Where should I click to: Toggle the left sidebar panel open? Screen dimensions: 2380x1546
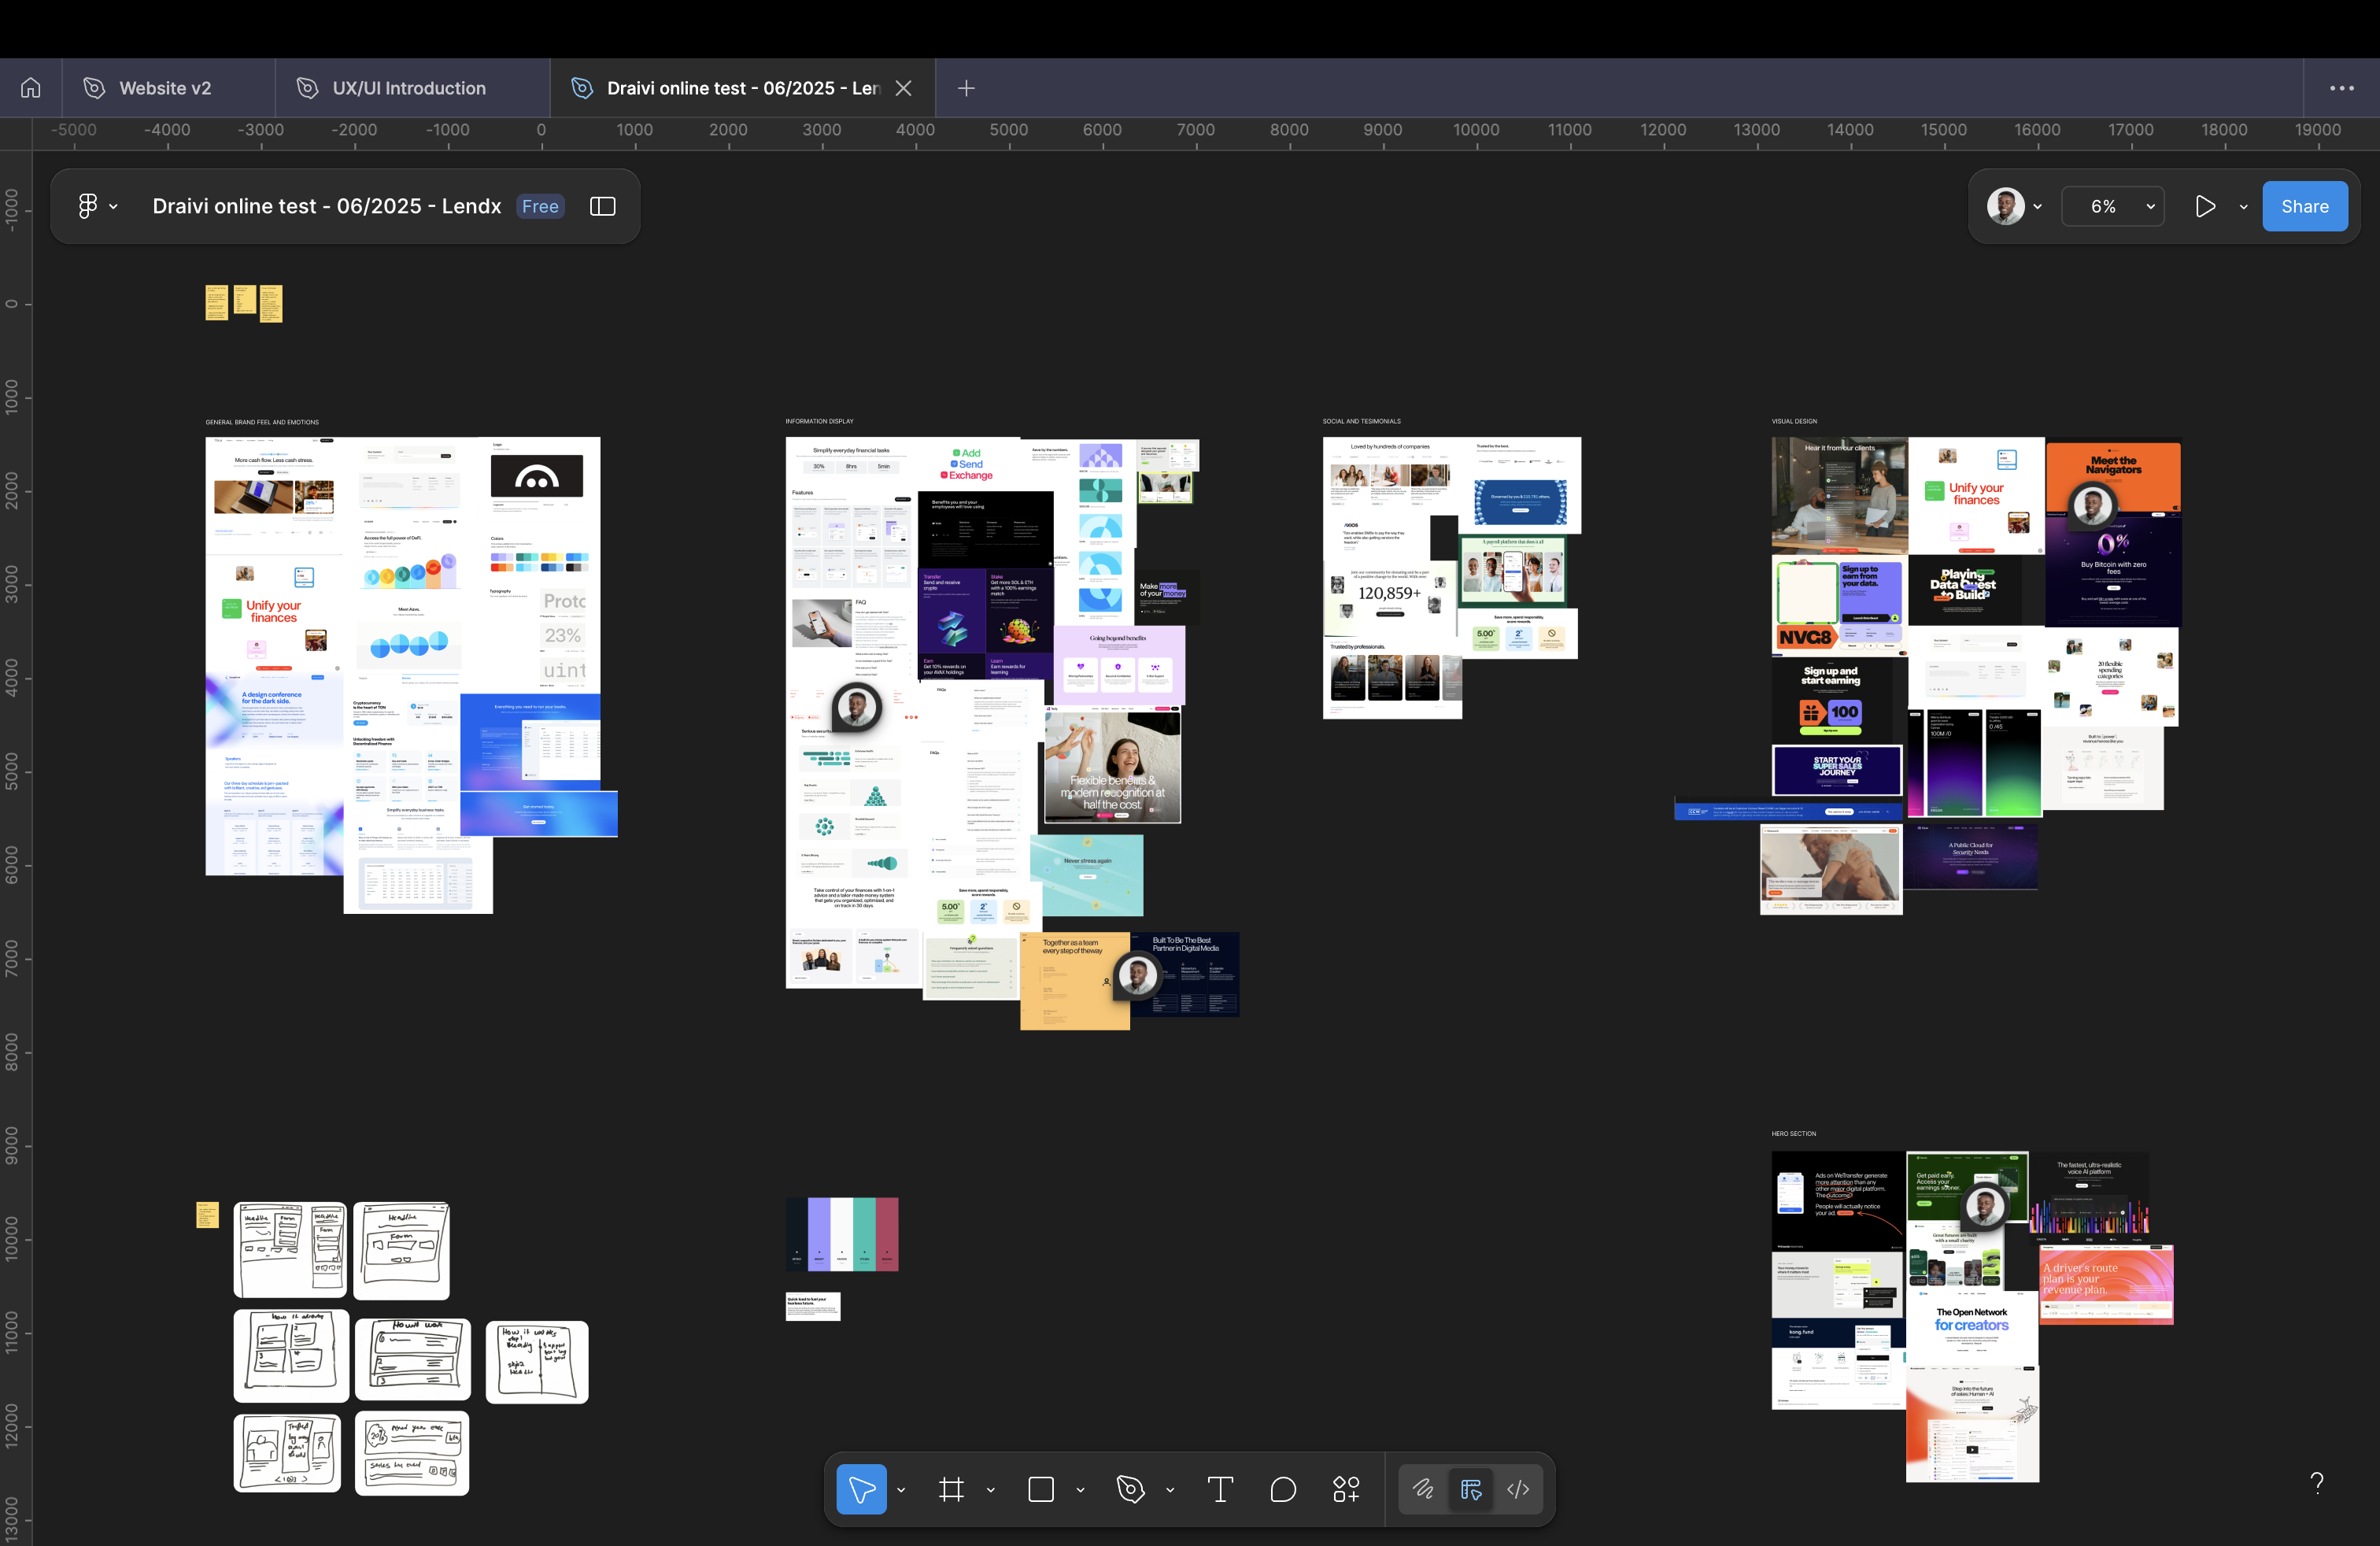click(x=603, y=206)
